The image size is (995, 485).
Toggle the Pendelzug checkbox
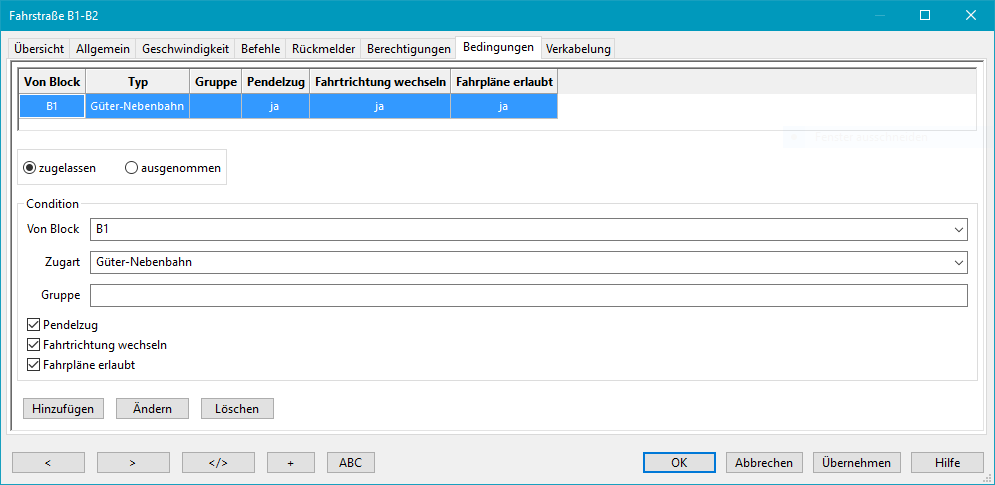point(35,325)
